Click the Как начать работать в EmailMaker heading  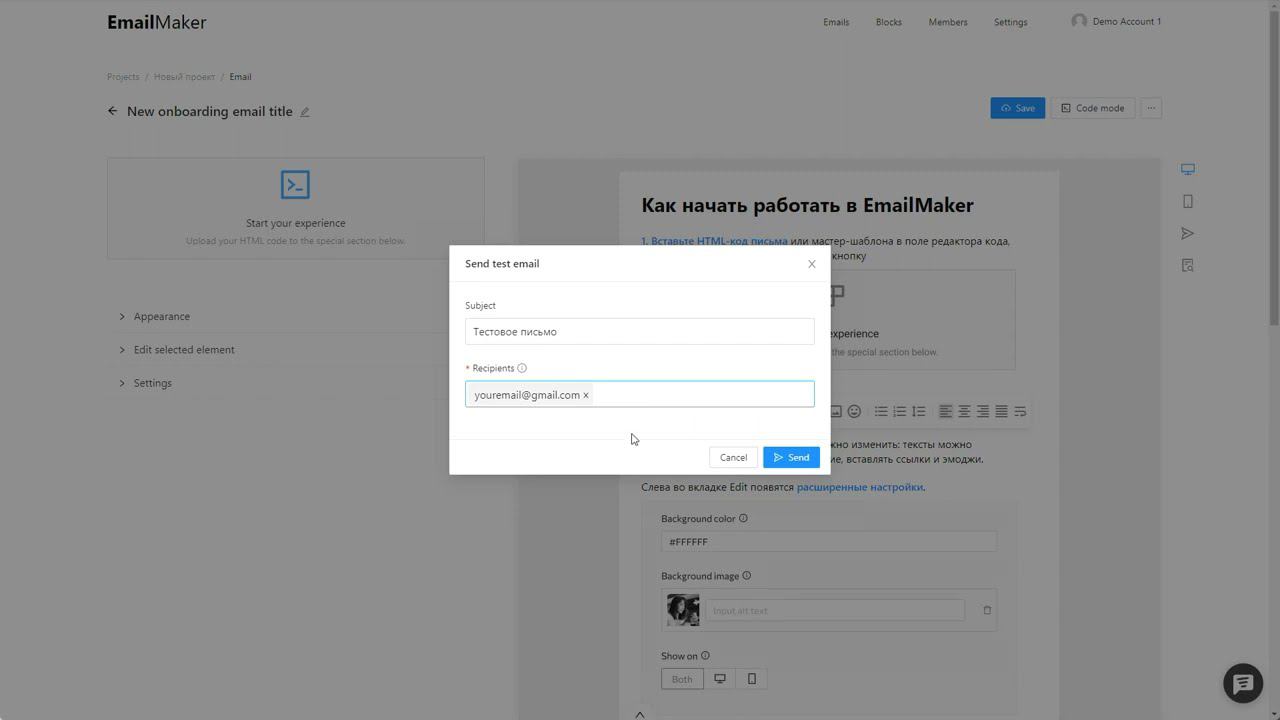click(x=807, y=205)
